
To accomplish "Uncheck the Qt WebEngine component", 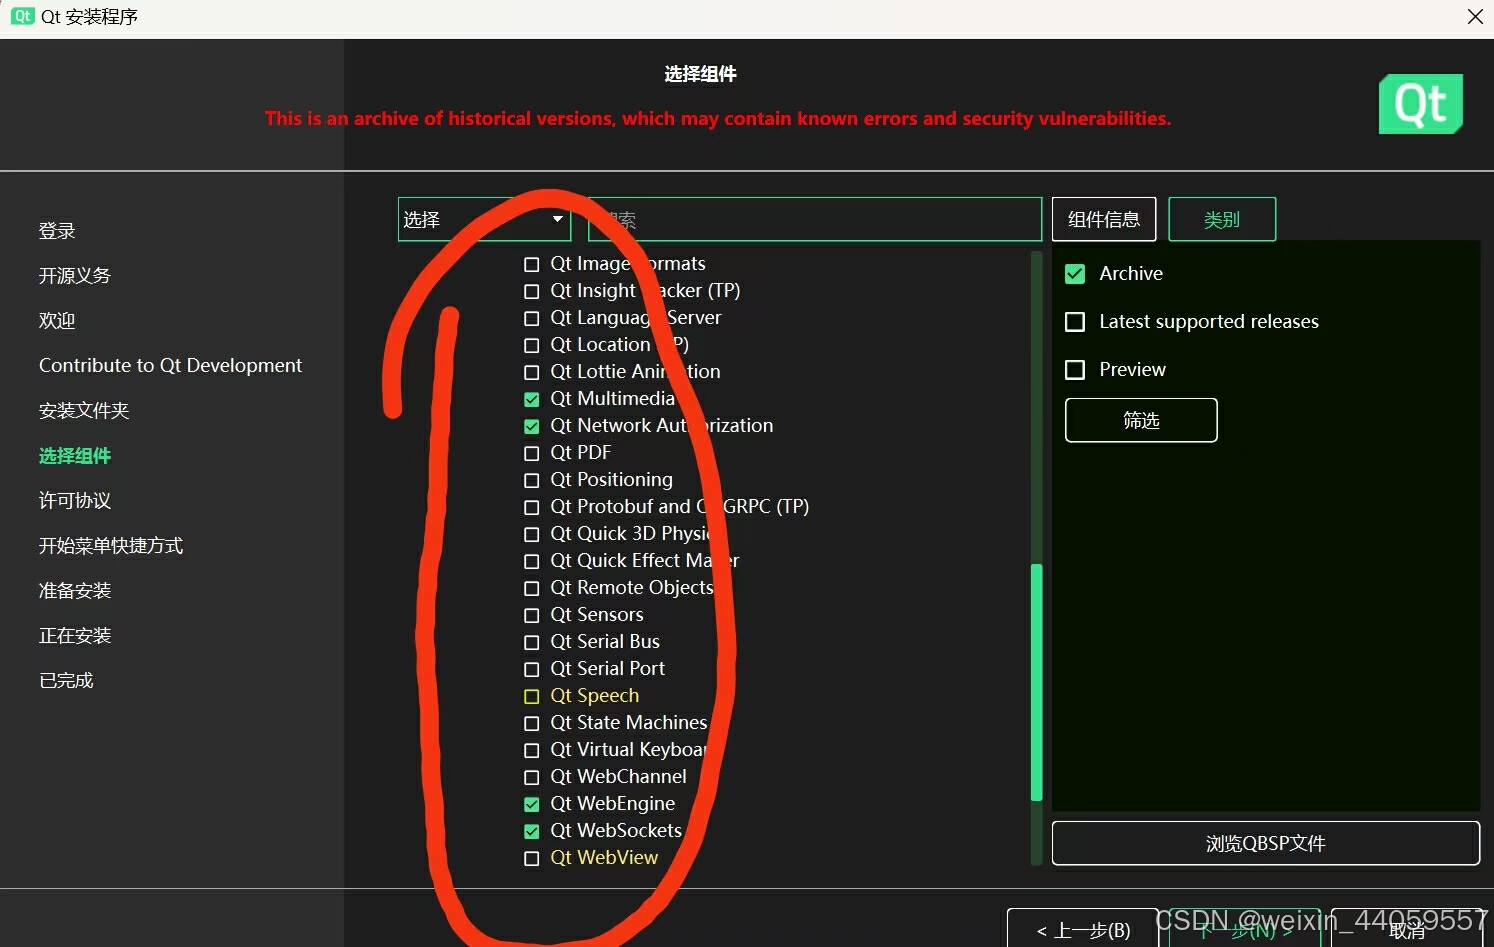I will point(531,803).
